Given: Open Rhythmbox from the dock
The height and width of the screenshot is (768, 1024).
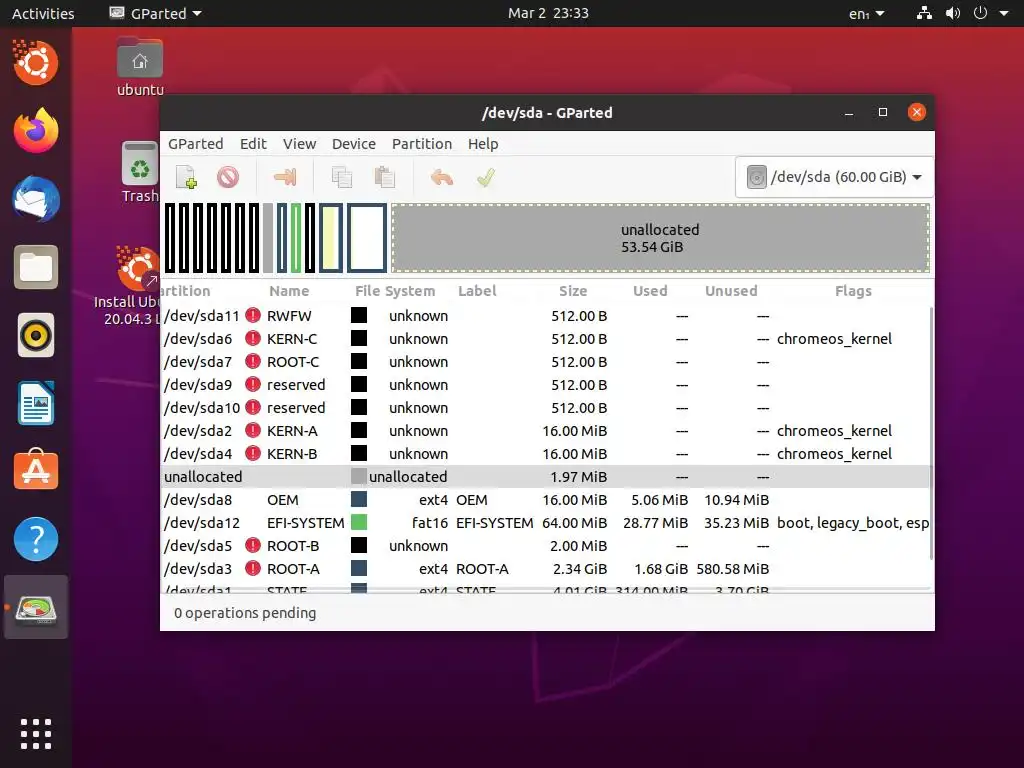Looking at the screenshot, I should click(36, 336).
